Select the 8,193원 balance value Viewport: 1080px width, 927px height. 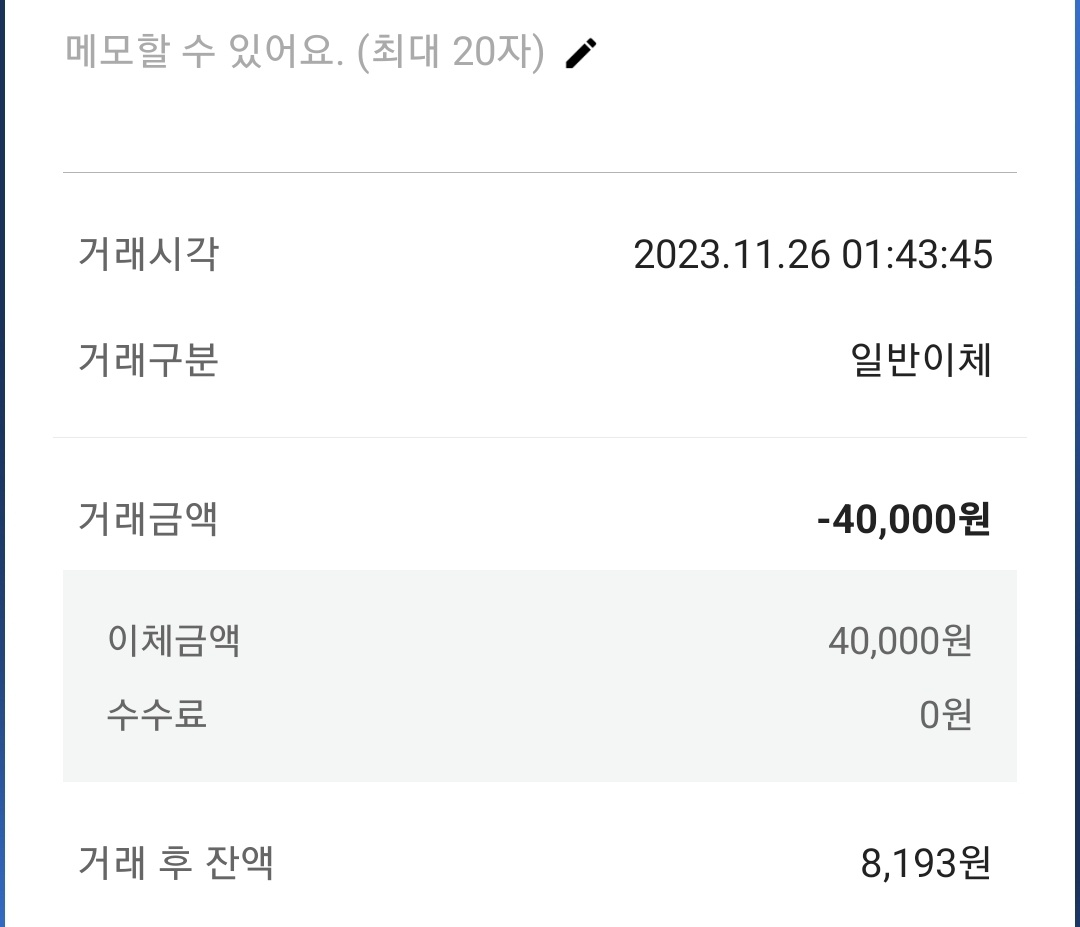[x=926, y=863]
